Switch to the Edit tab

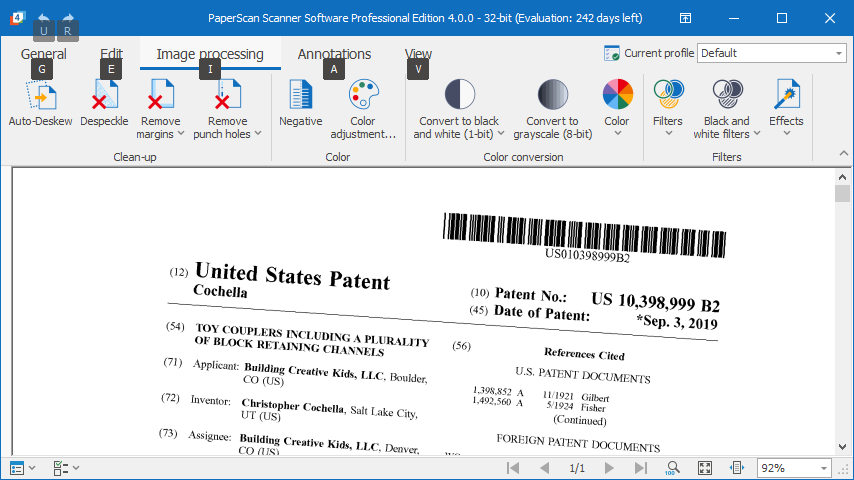click(x=111, y=54)
